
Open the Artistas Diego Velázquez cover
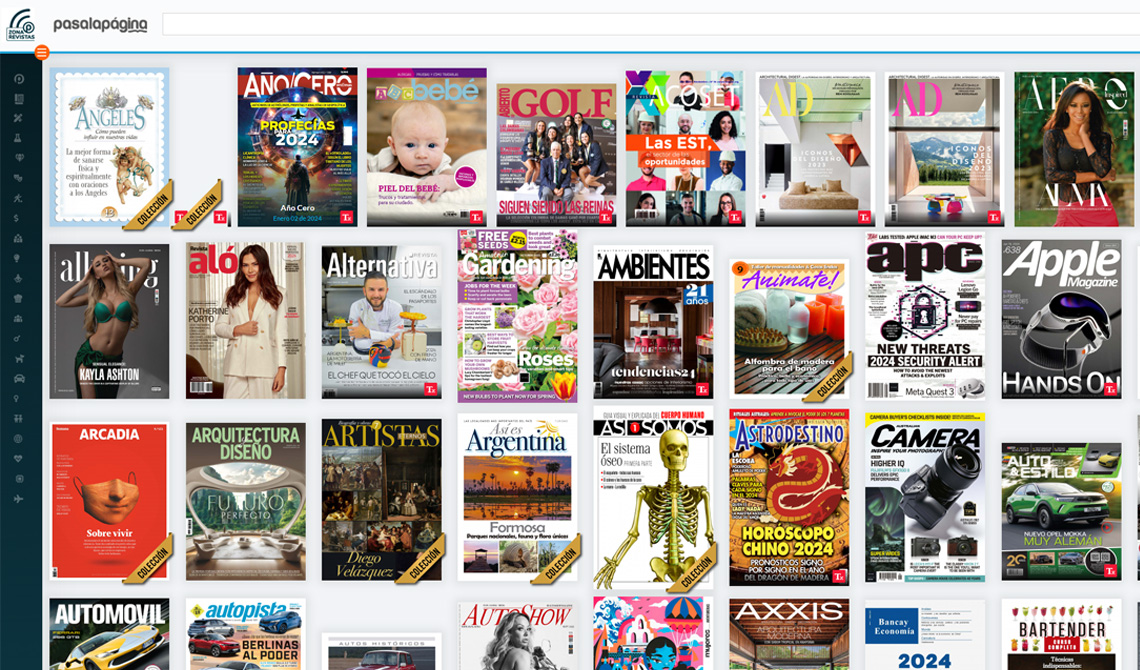pos(382,499)
